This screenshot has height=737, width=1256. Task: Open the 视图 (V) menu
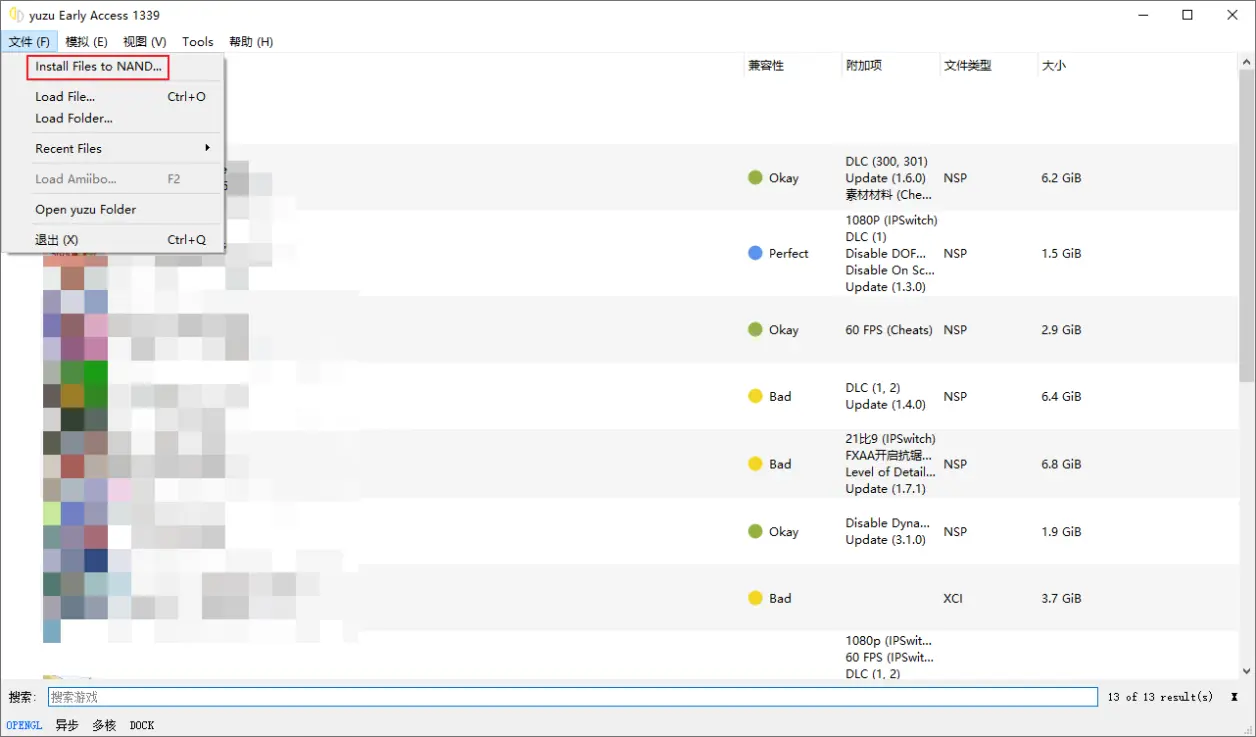tap(145, 41)
